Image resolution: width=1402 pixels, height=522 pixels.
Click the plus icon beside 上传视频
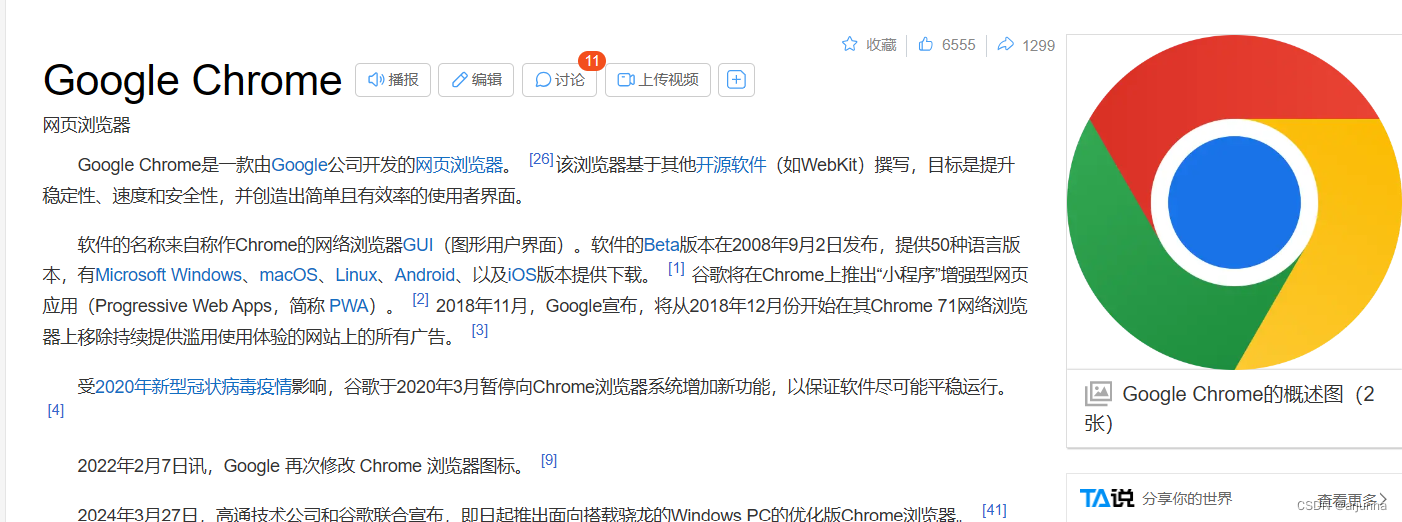[x=737, y=80]
